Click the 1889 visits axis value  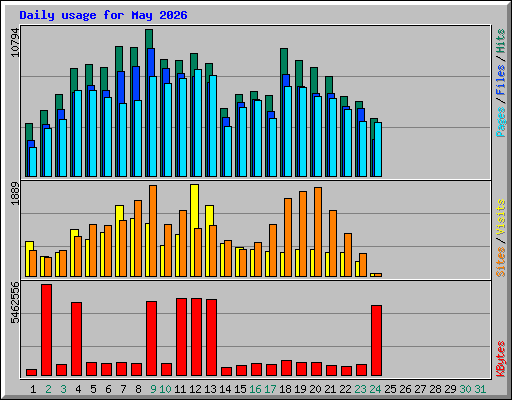(15, 194)
